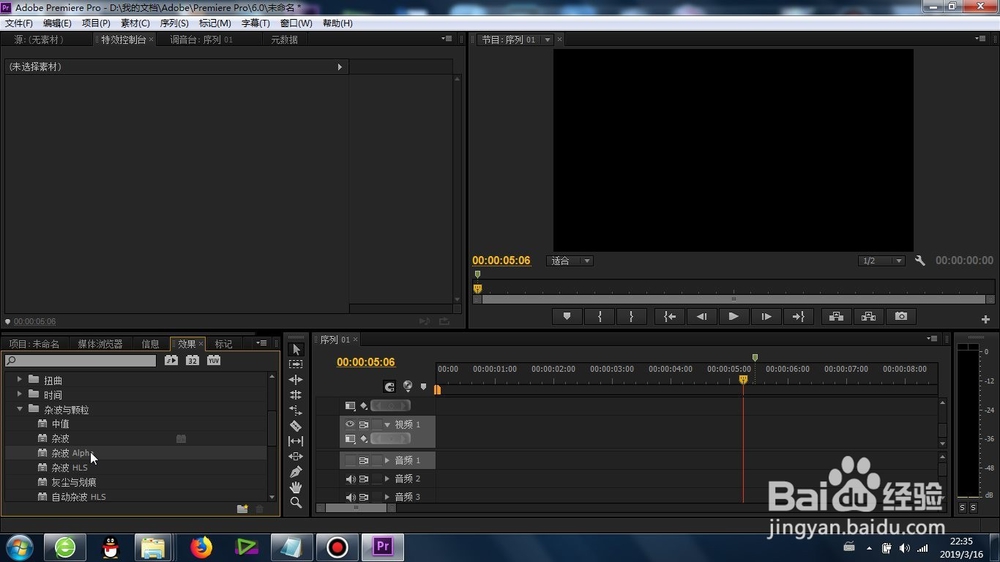Play the sequence in Program monitor
1000x562 pixels.
tap(733, 316)
